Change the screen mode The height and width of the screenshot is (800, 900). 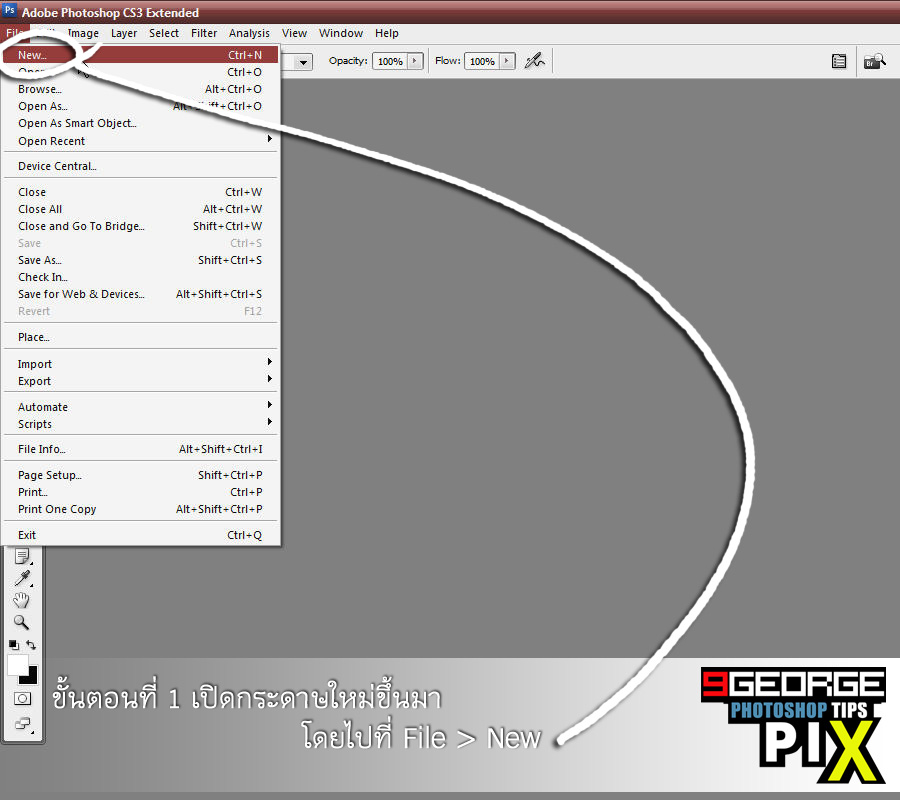tap(22, 723)
